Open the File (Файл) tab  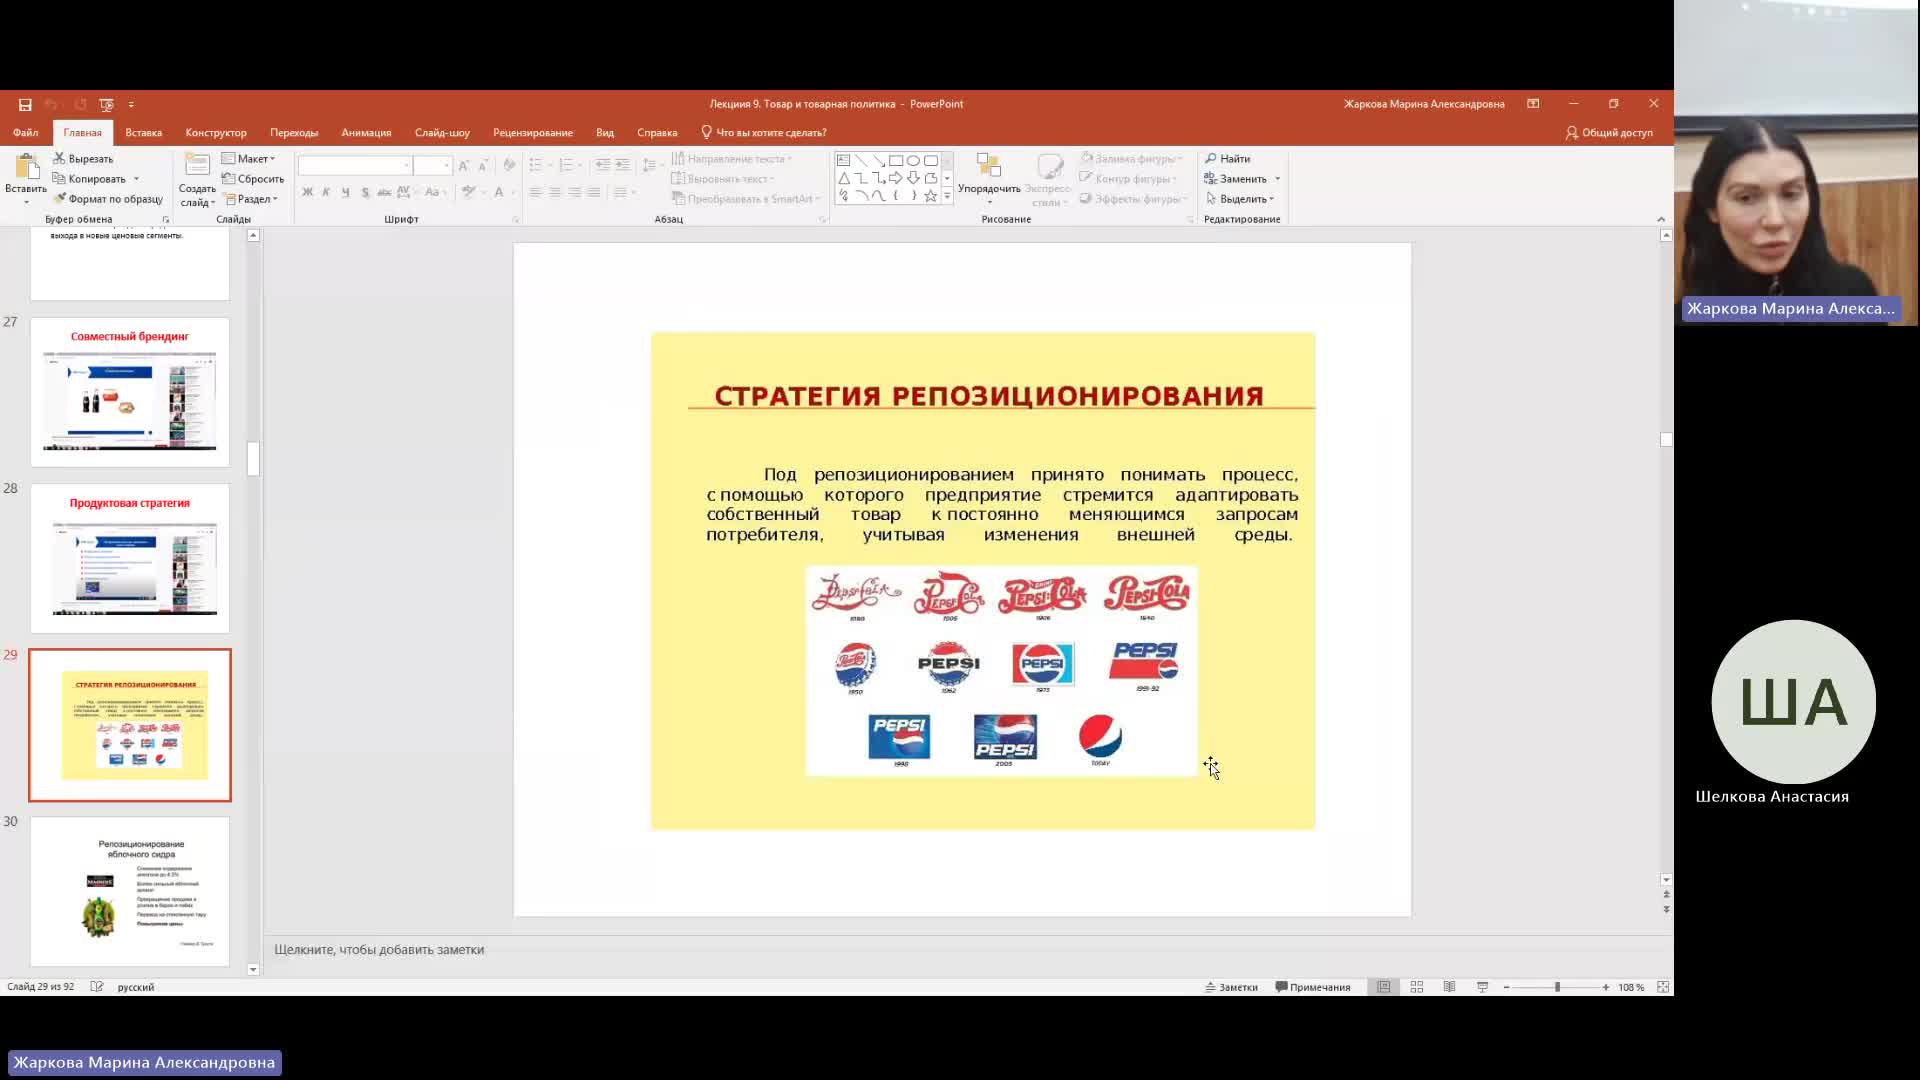click(x=26, y=132)
